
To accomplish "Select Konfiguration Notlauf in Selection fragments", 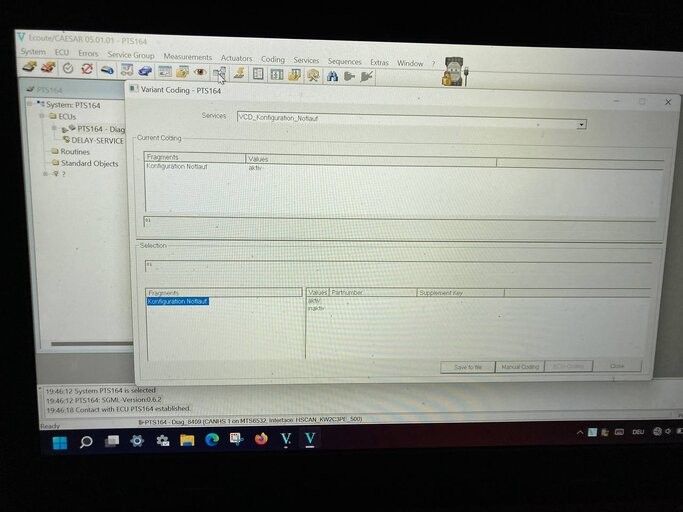I will point(178,301).
